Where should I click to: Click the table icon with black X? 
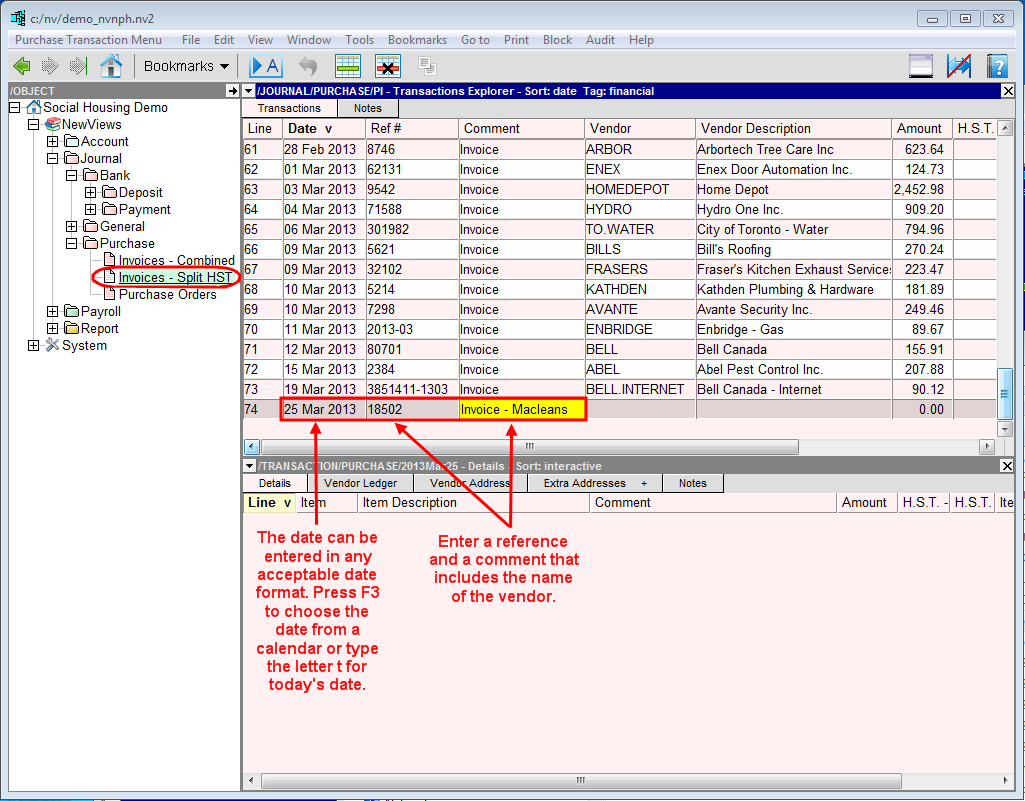(388, 66)
